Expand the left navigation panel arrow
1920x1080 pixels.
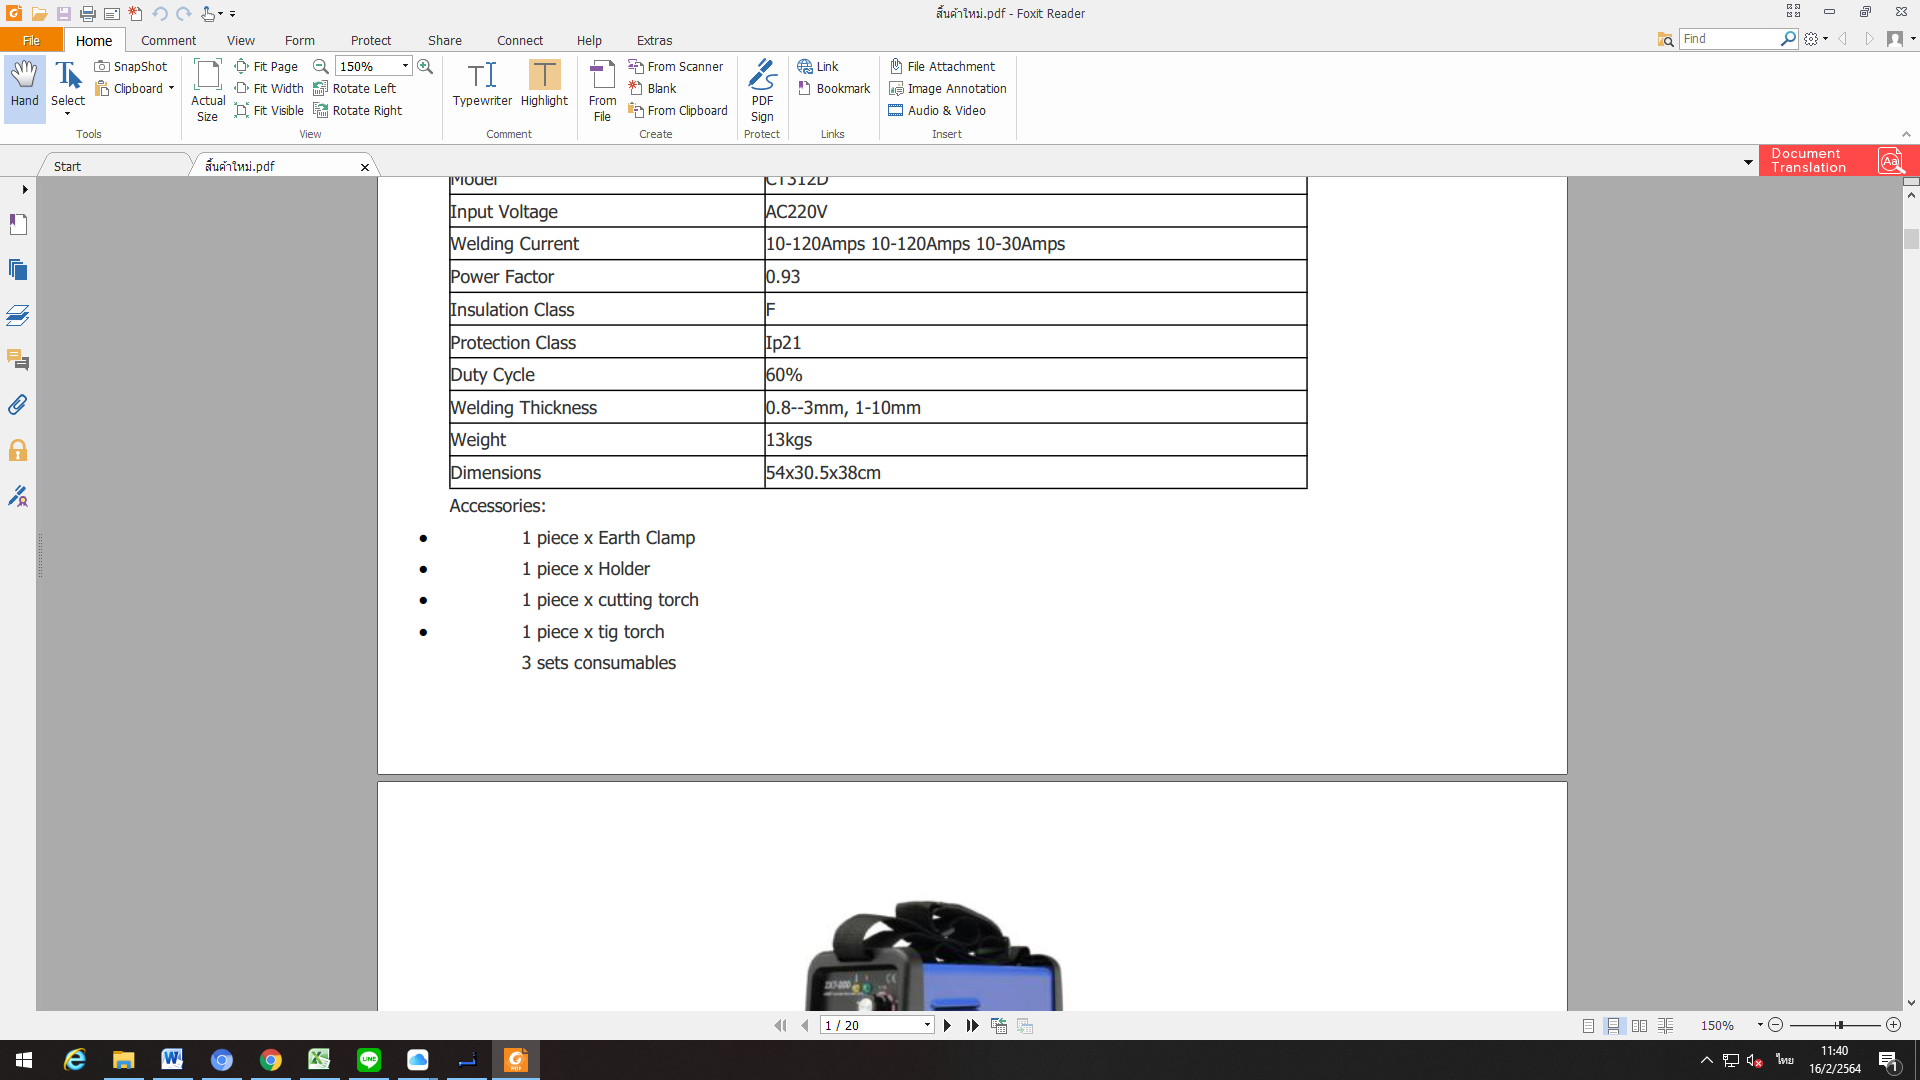24,189
